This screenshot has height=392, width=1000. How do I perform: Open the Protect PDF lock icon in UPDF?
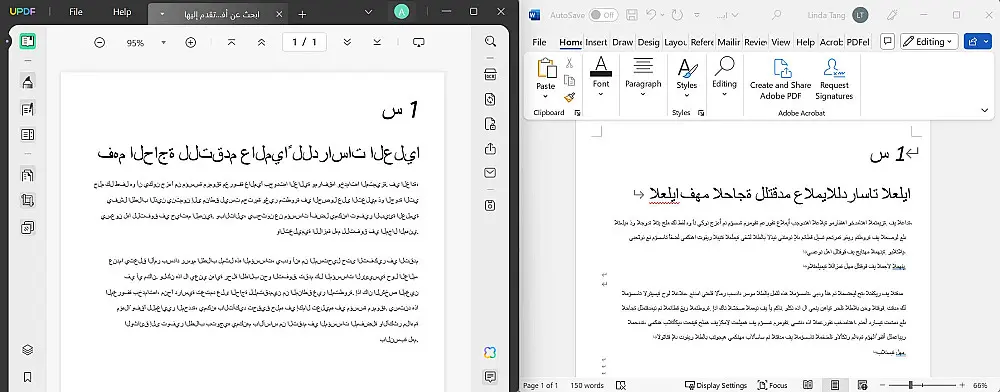click(x=490, y=124)
